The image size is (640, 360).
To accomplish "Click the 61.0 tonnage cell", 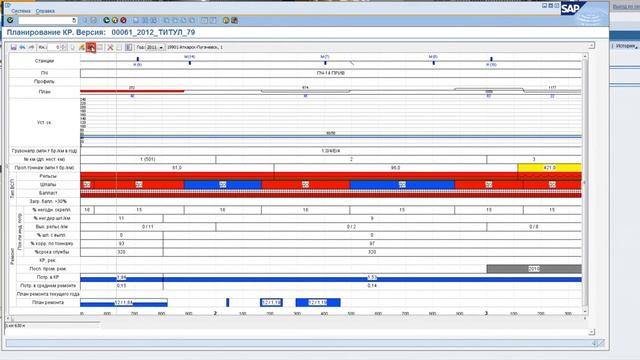I will (177, 168).
